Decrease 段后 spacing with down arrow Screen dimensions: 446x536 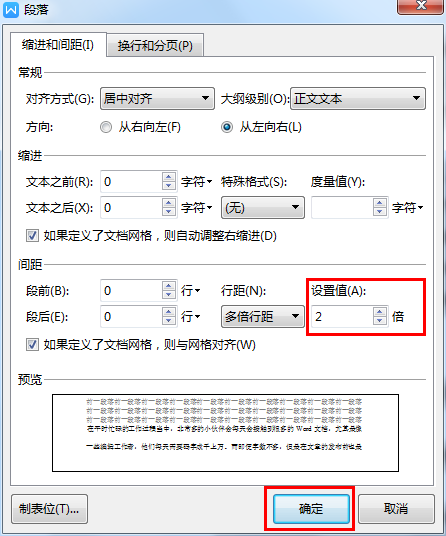point(169,321)
